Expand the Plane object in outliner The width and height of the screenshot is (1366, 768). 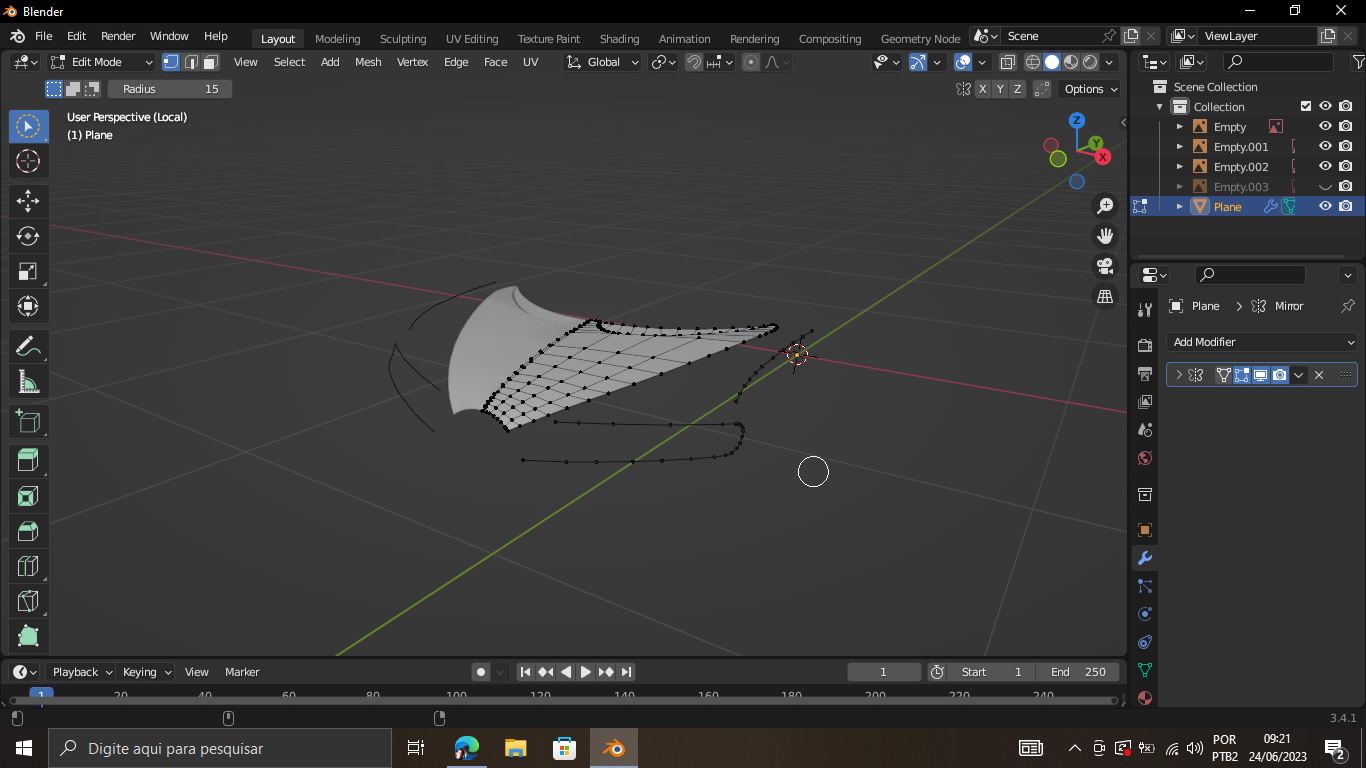(x=1180, y=207)
